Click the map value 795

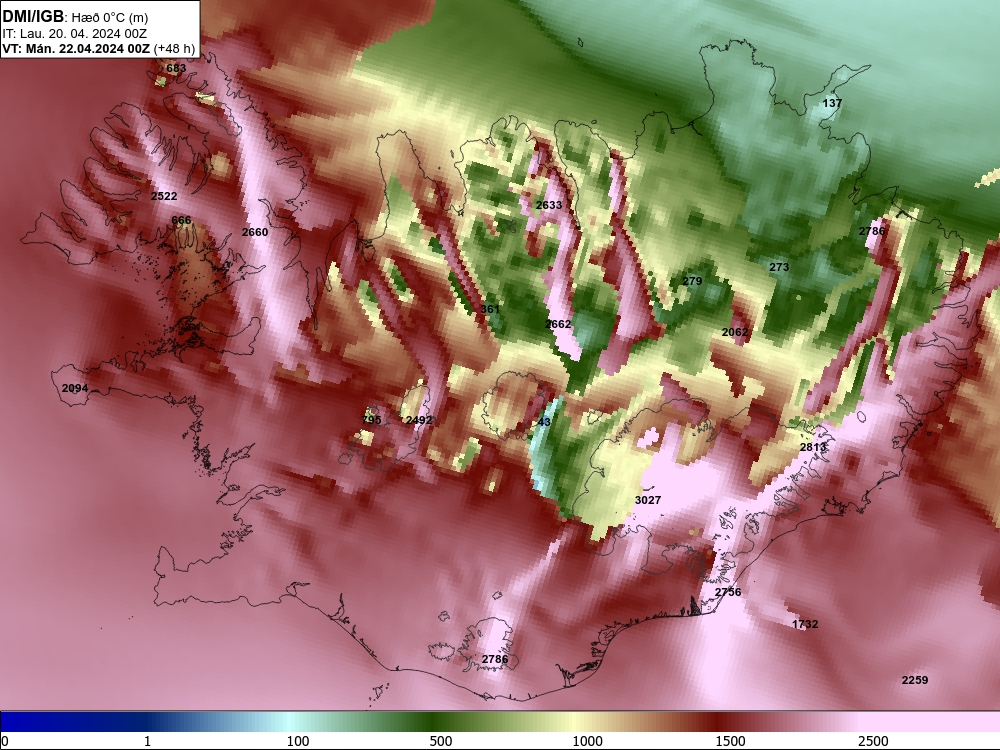point(371,420)
